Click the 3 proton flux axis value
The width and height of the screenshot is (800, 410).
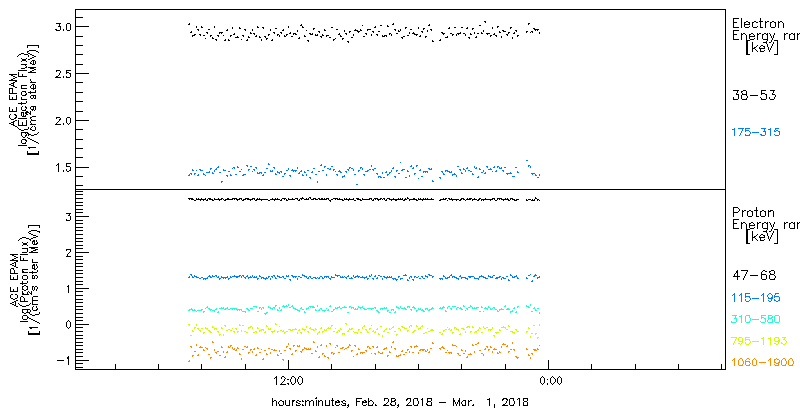(x=66, y=217)
